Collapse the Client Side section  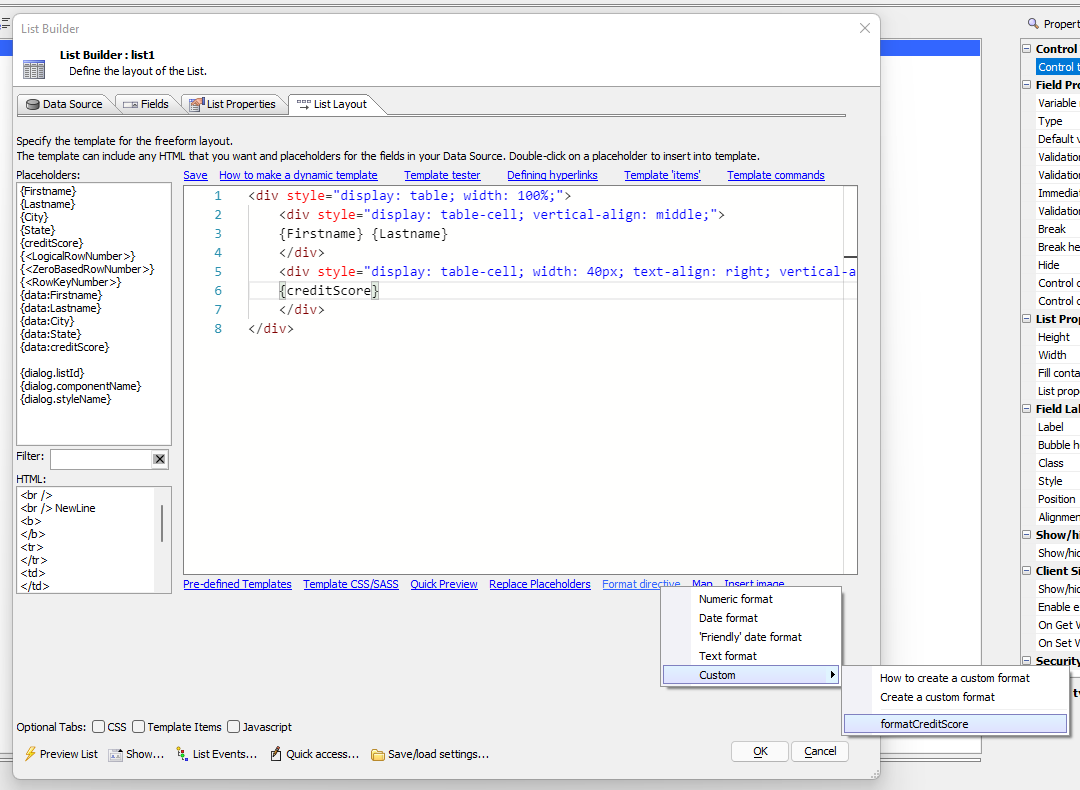click(x=1026, y=571)
